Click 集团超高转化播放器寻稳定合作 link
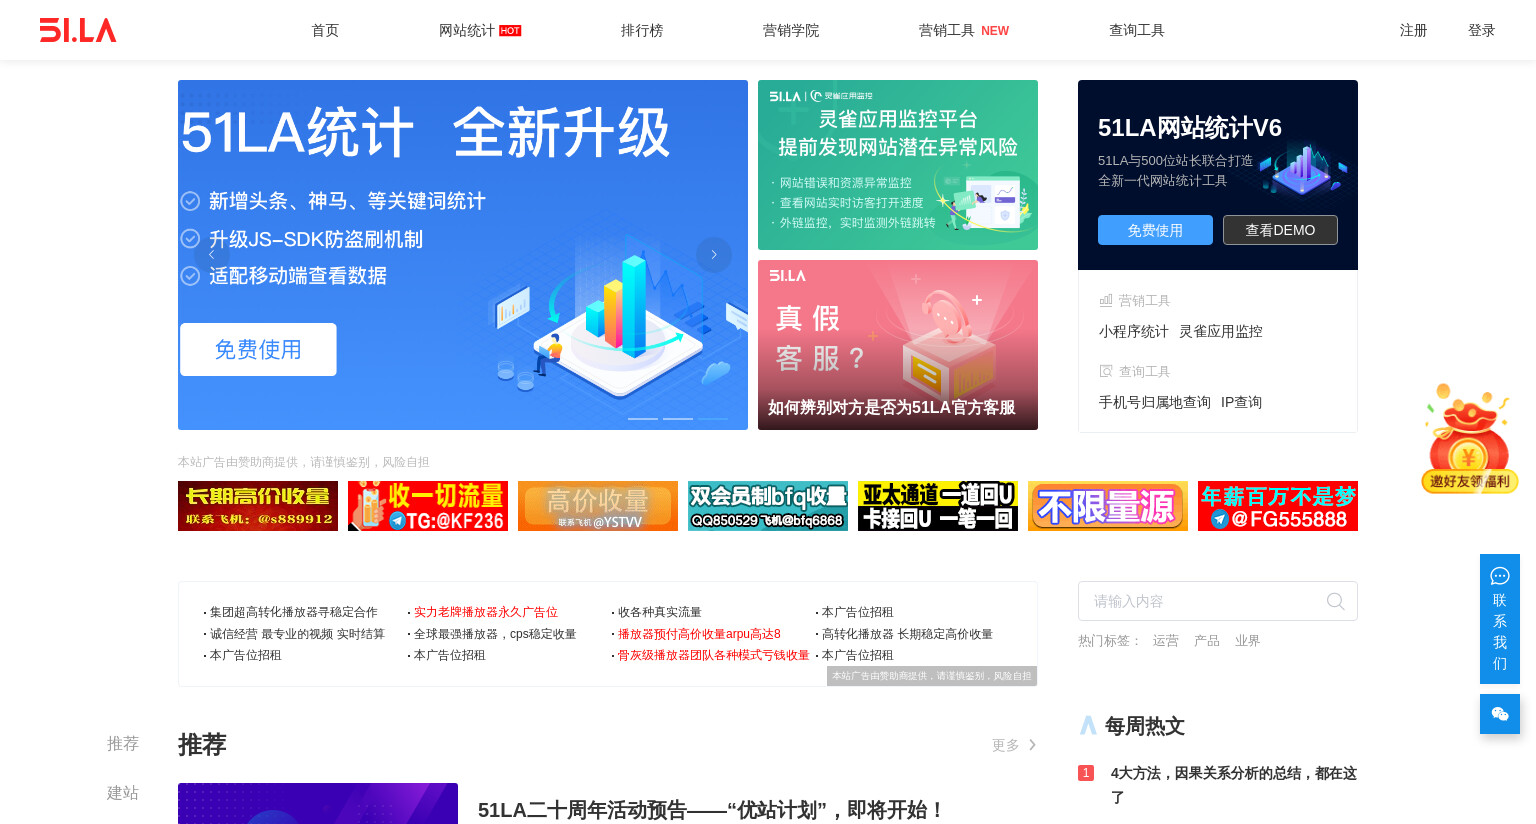 [x=294, y=612]
